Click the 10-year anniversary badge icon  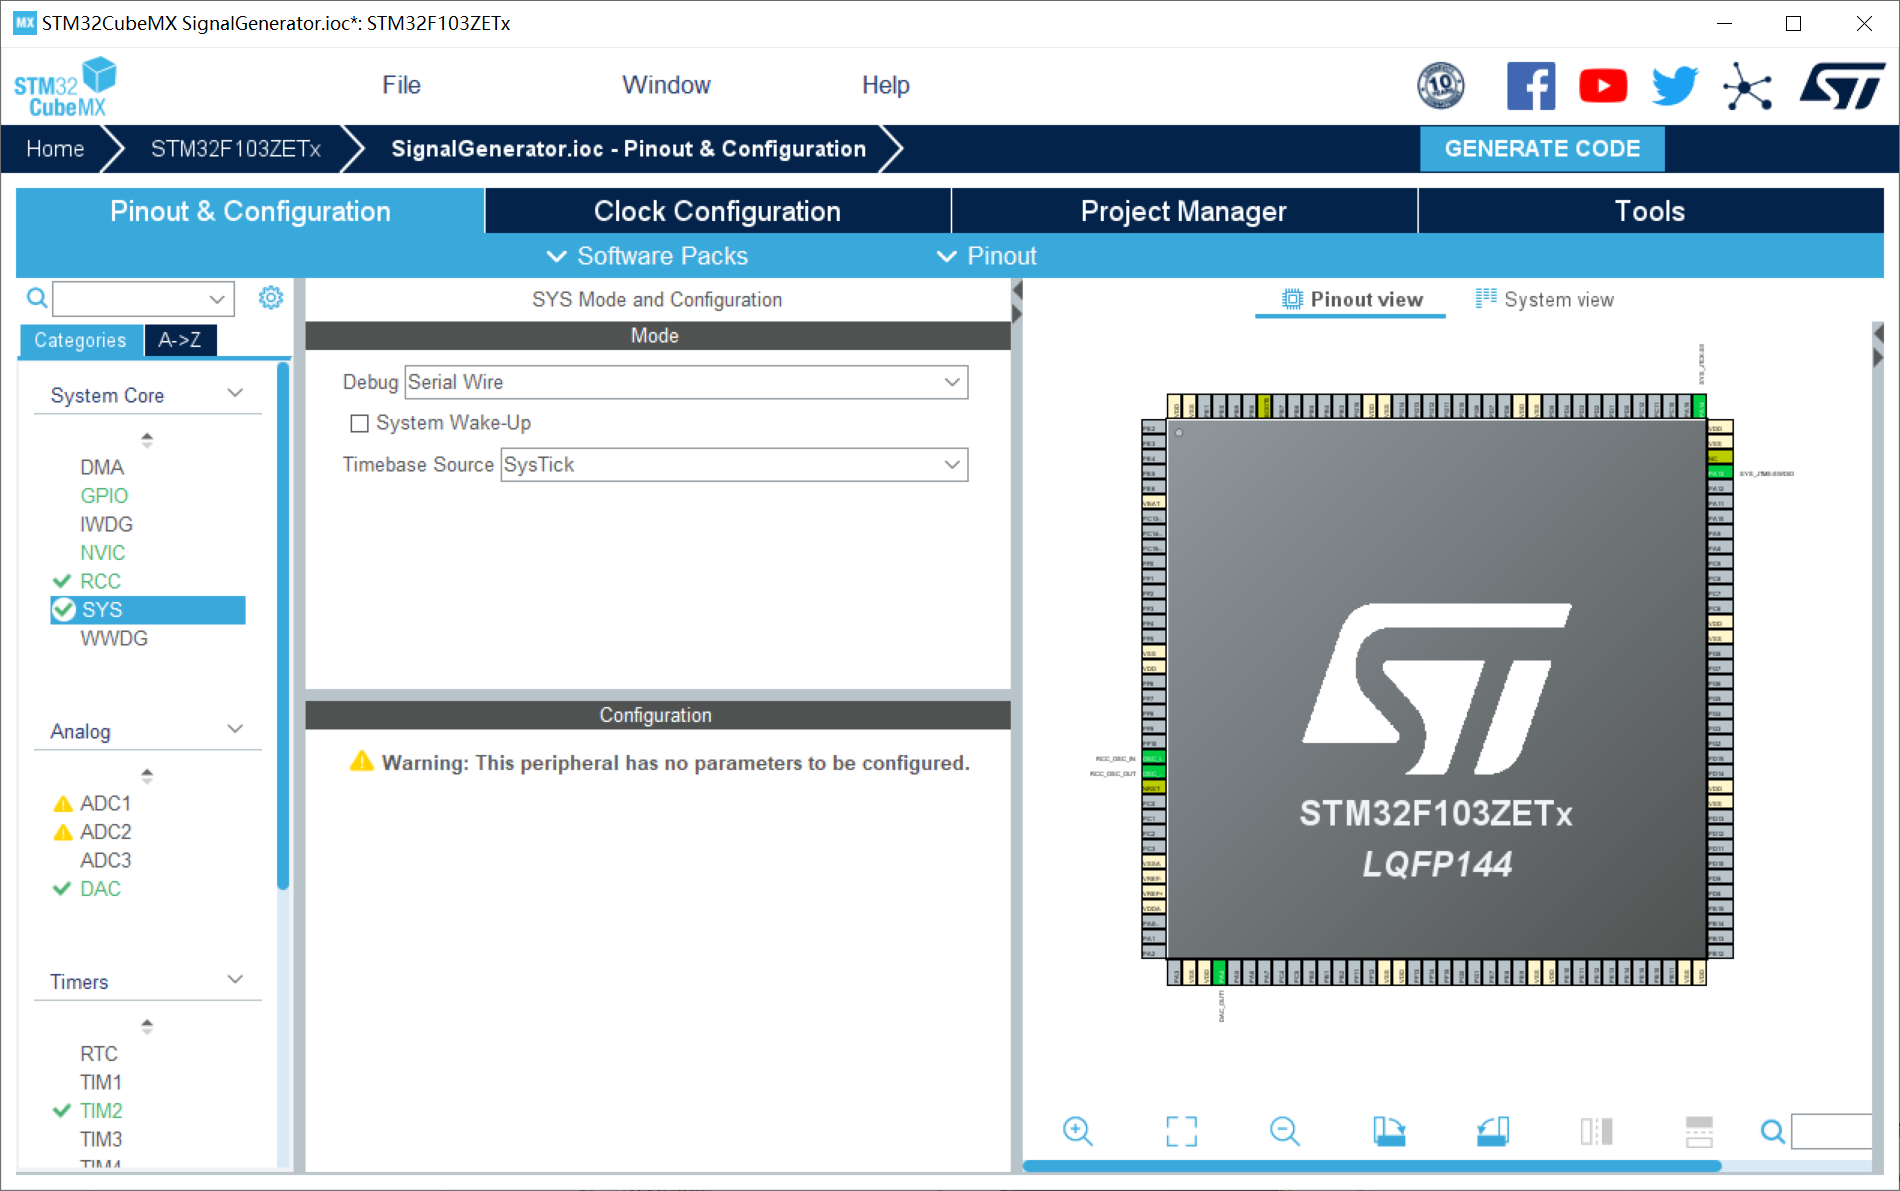click(x=1441, y=86)
